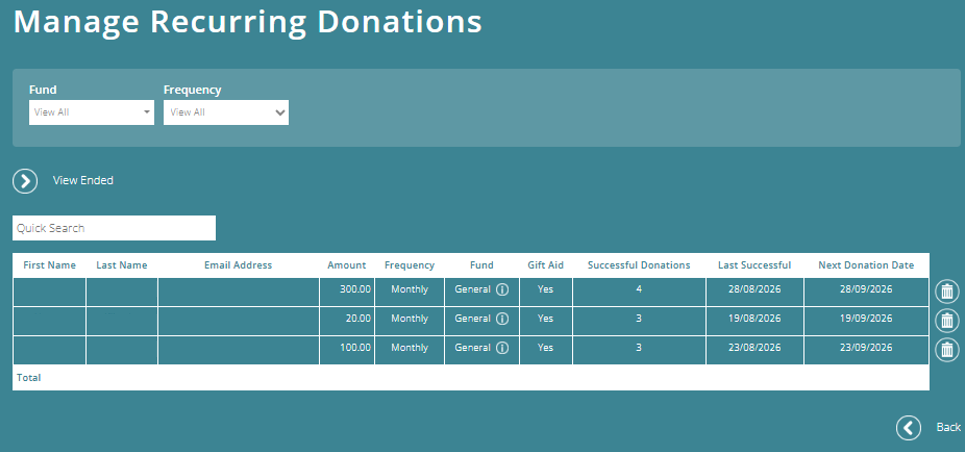Click the View Ended arrow icon
This screenshot has height=452, width=965.
click(25, 181)
